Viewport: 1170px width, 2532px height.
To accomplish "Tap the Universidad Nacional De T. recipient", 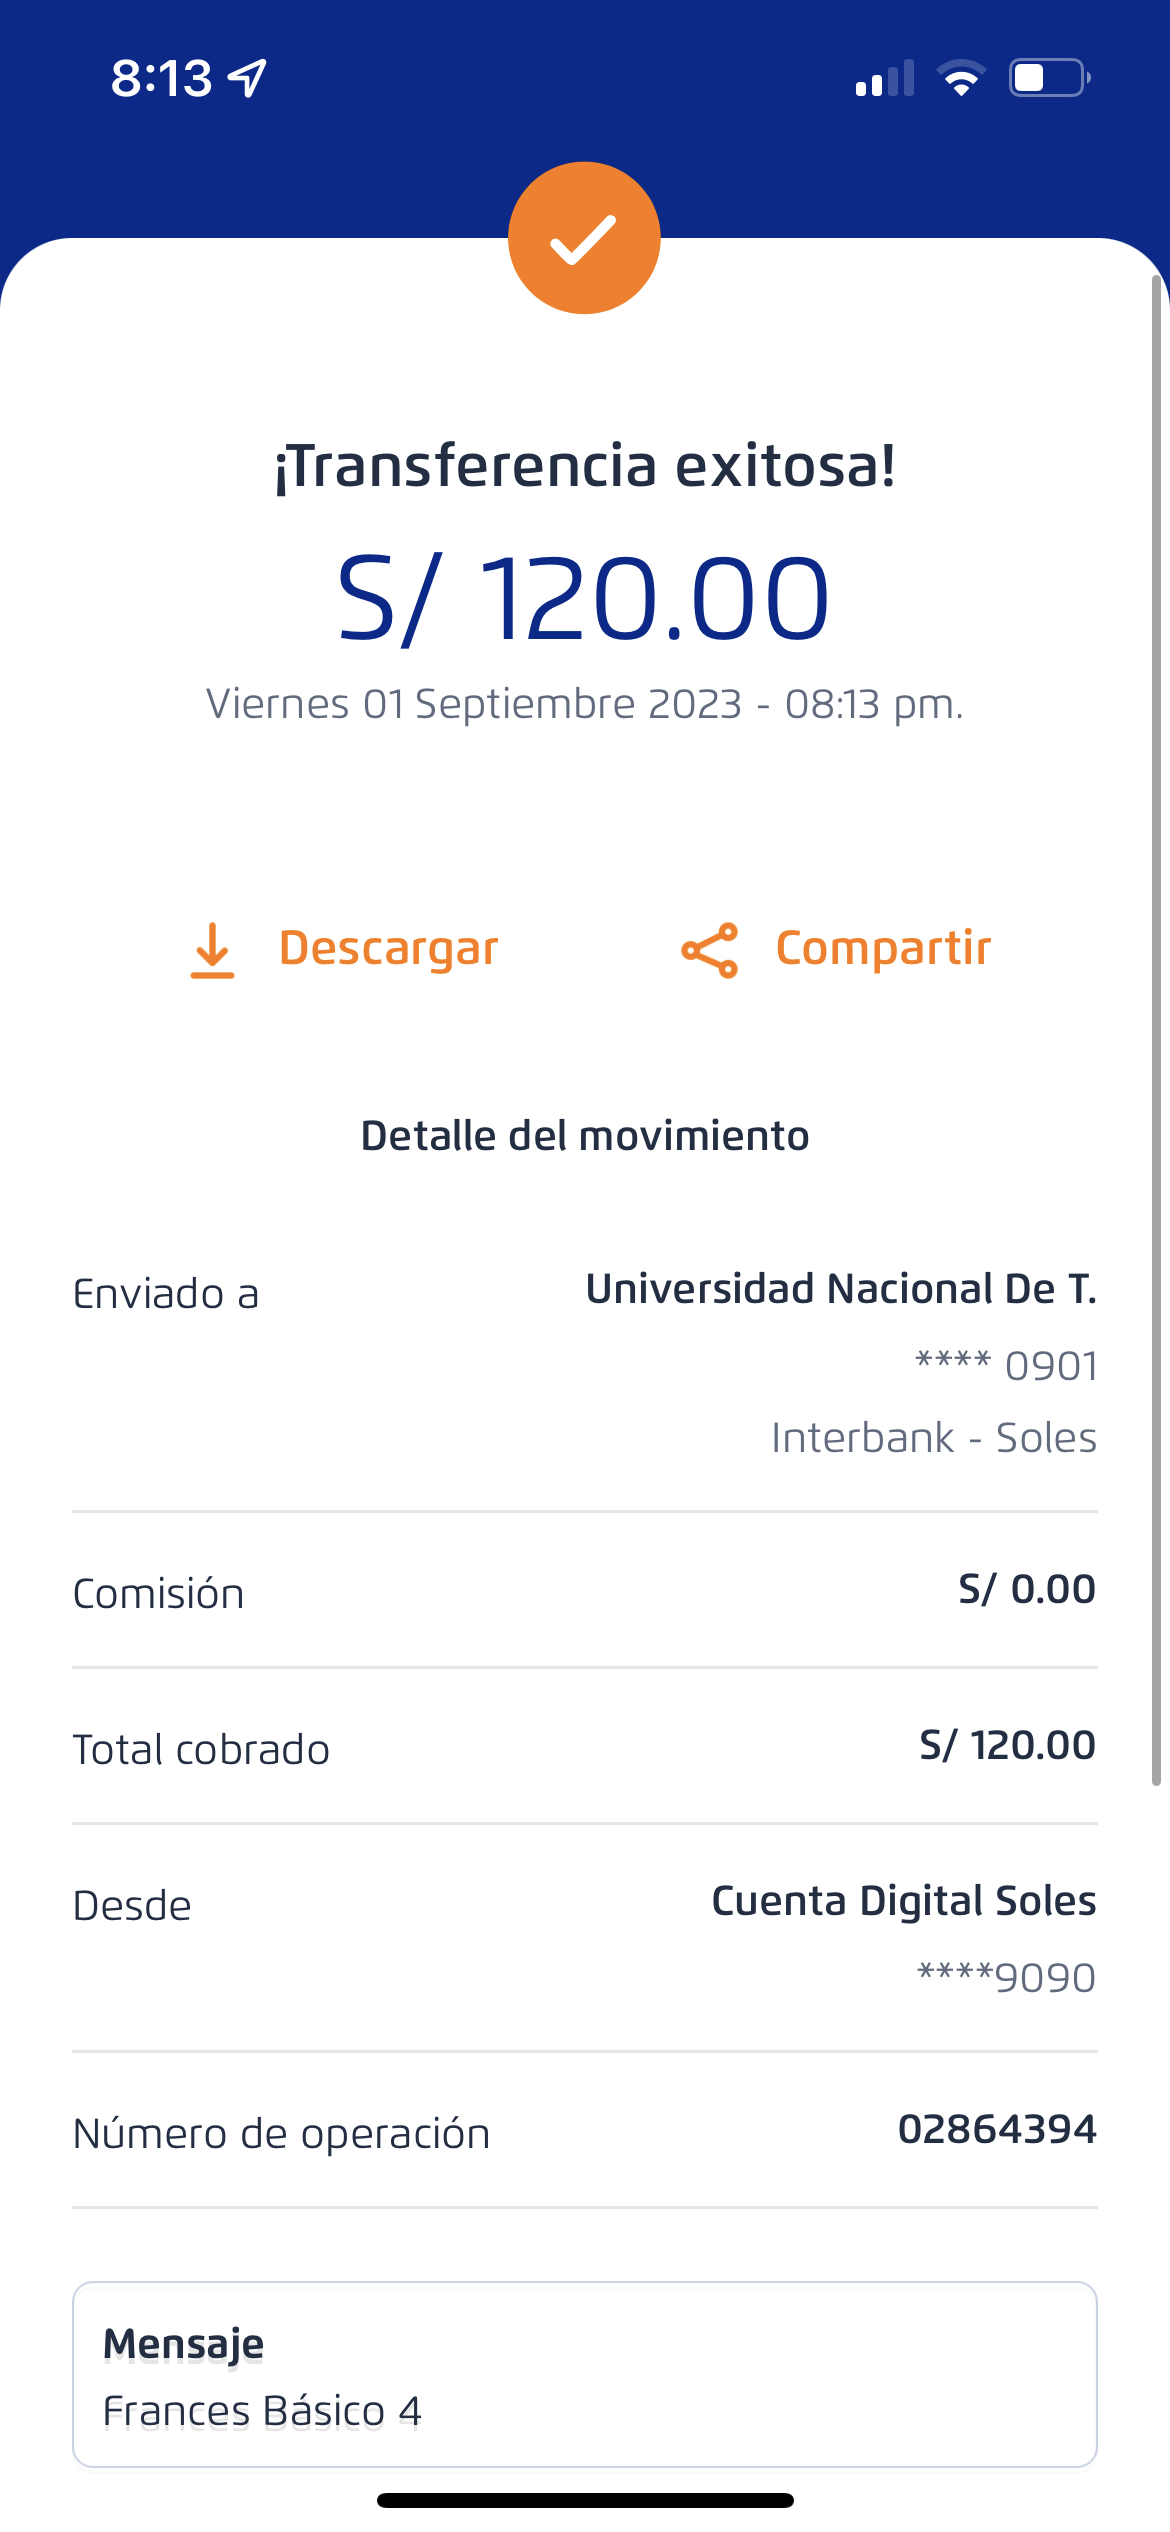I will pos(841,1289).
